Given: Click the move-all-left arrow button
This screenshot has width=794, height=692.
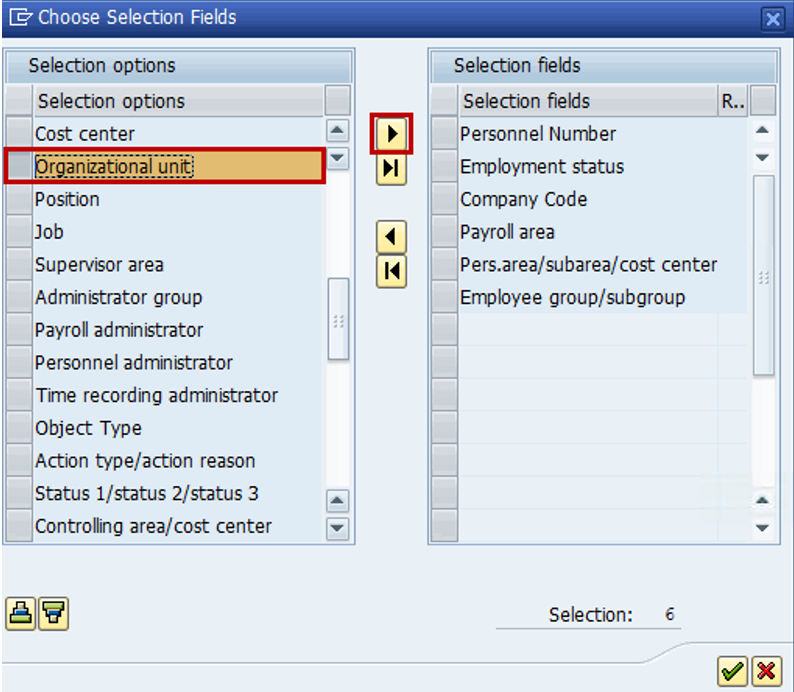Looking at the screenshot, I should pyautogui.click(x=391, y=271).
